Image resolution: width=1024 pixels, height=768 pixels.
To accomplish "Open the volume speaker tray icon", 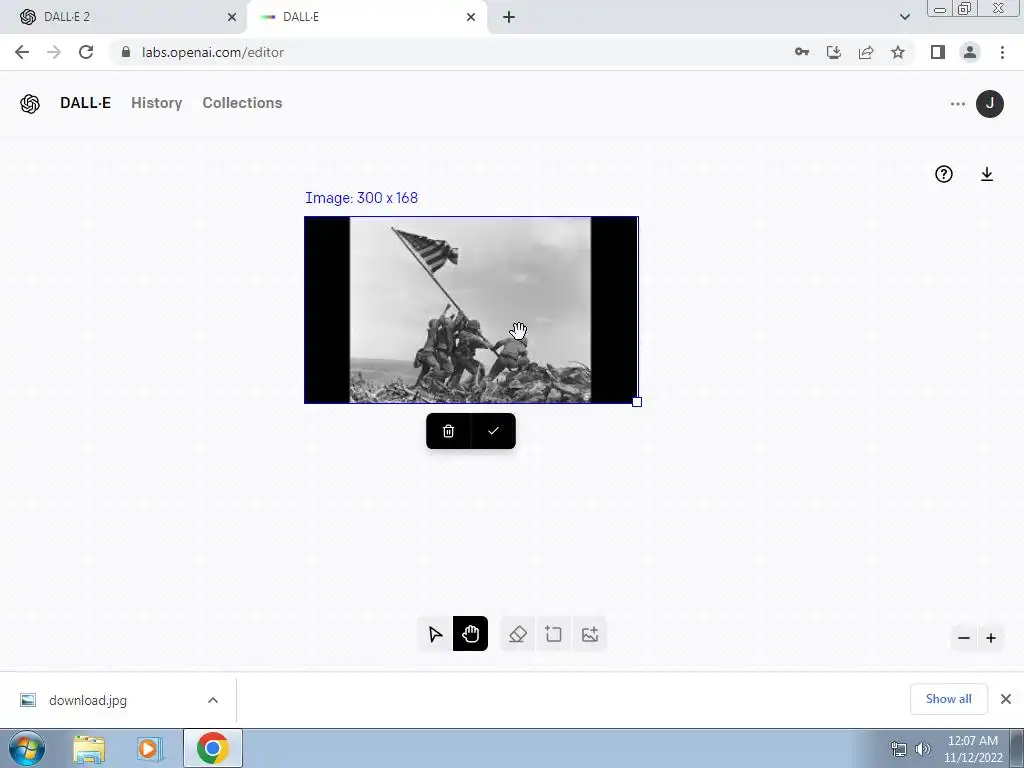I will click(x=922, y=749).
